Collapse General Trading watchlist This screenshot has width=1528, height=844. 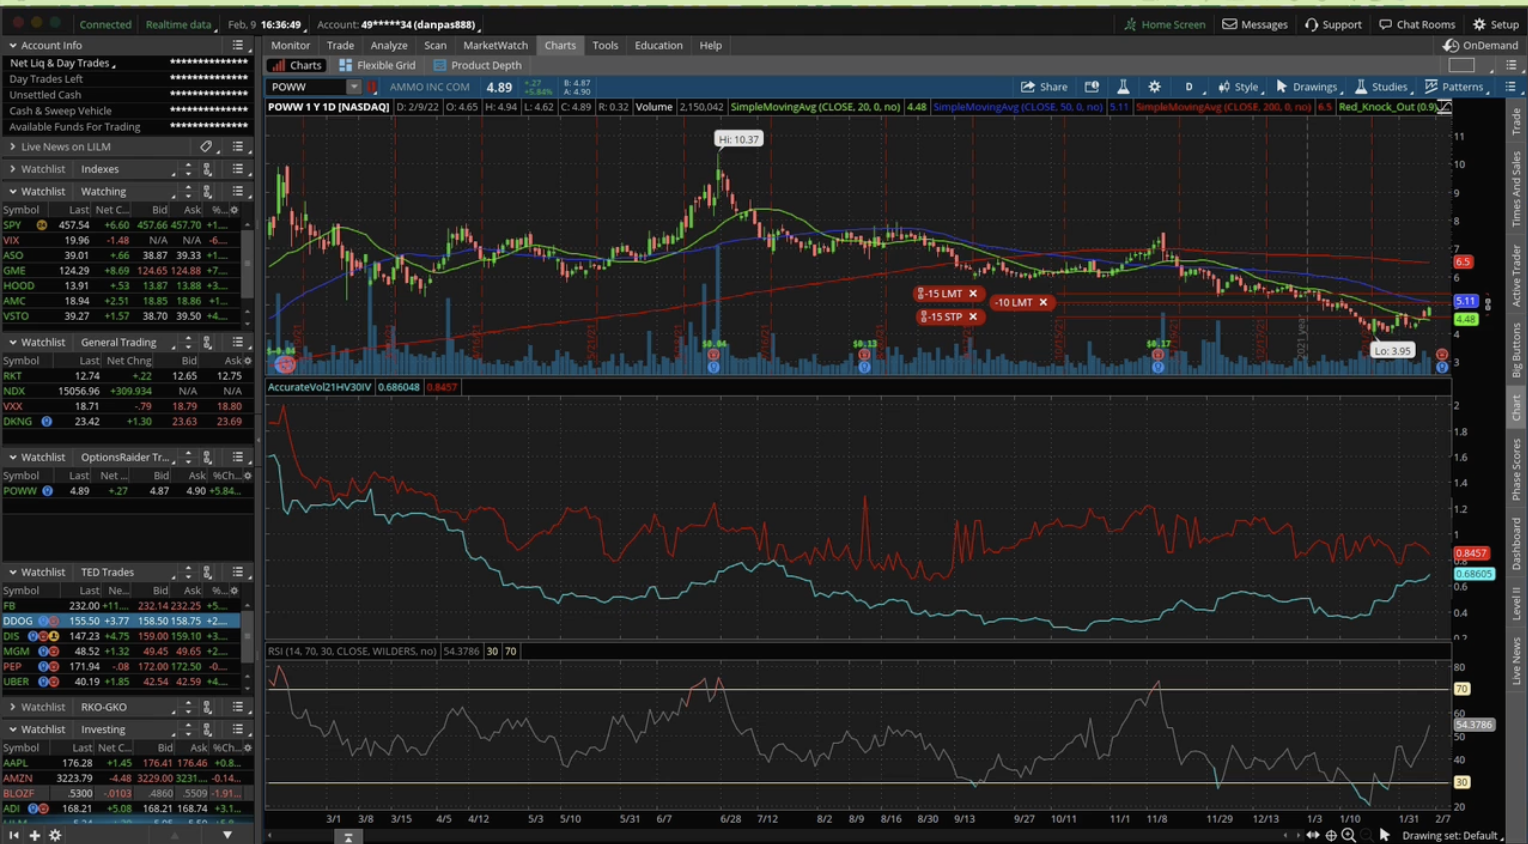coord(13,342)
